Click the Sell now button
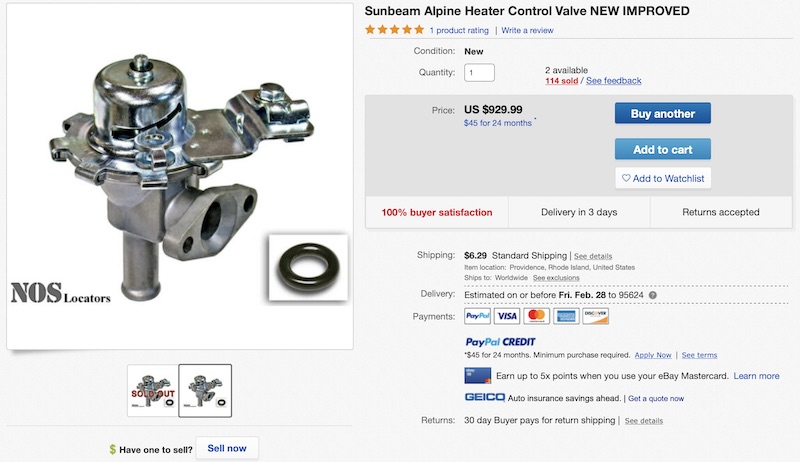800x462 pixels. 227,448
